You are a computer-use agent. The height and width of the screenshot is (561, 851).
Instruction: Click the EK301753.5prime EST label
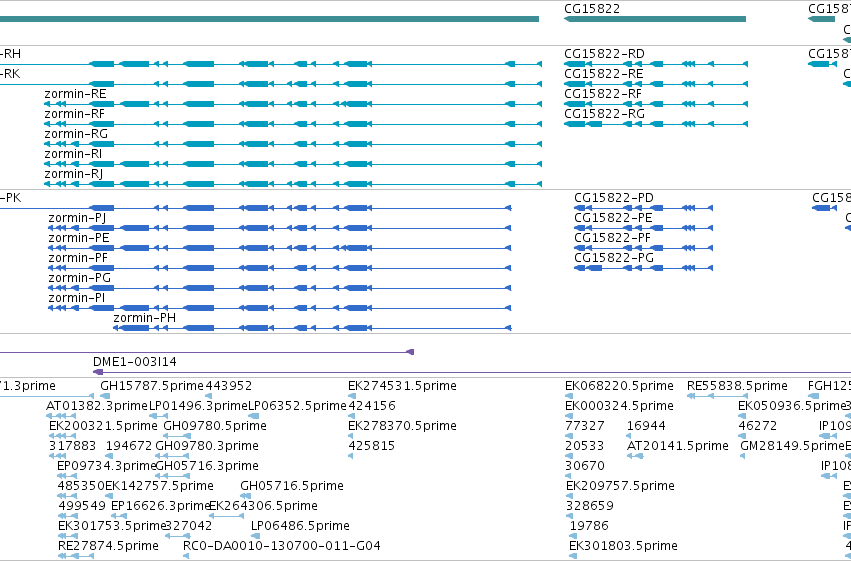112,527
